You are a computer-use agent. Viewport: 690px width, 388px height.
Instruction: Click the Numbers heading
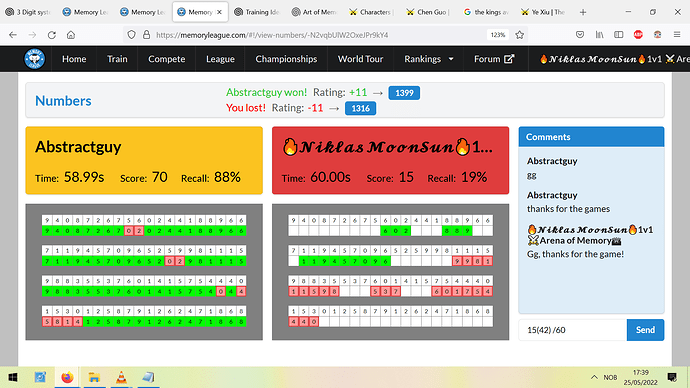(x=63, y=101)
